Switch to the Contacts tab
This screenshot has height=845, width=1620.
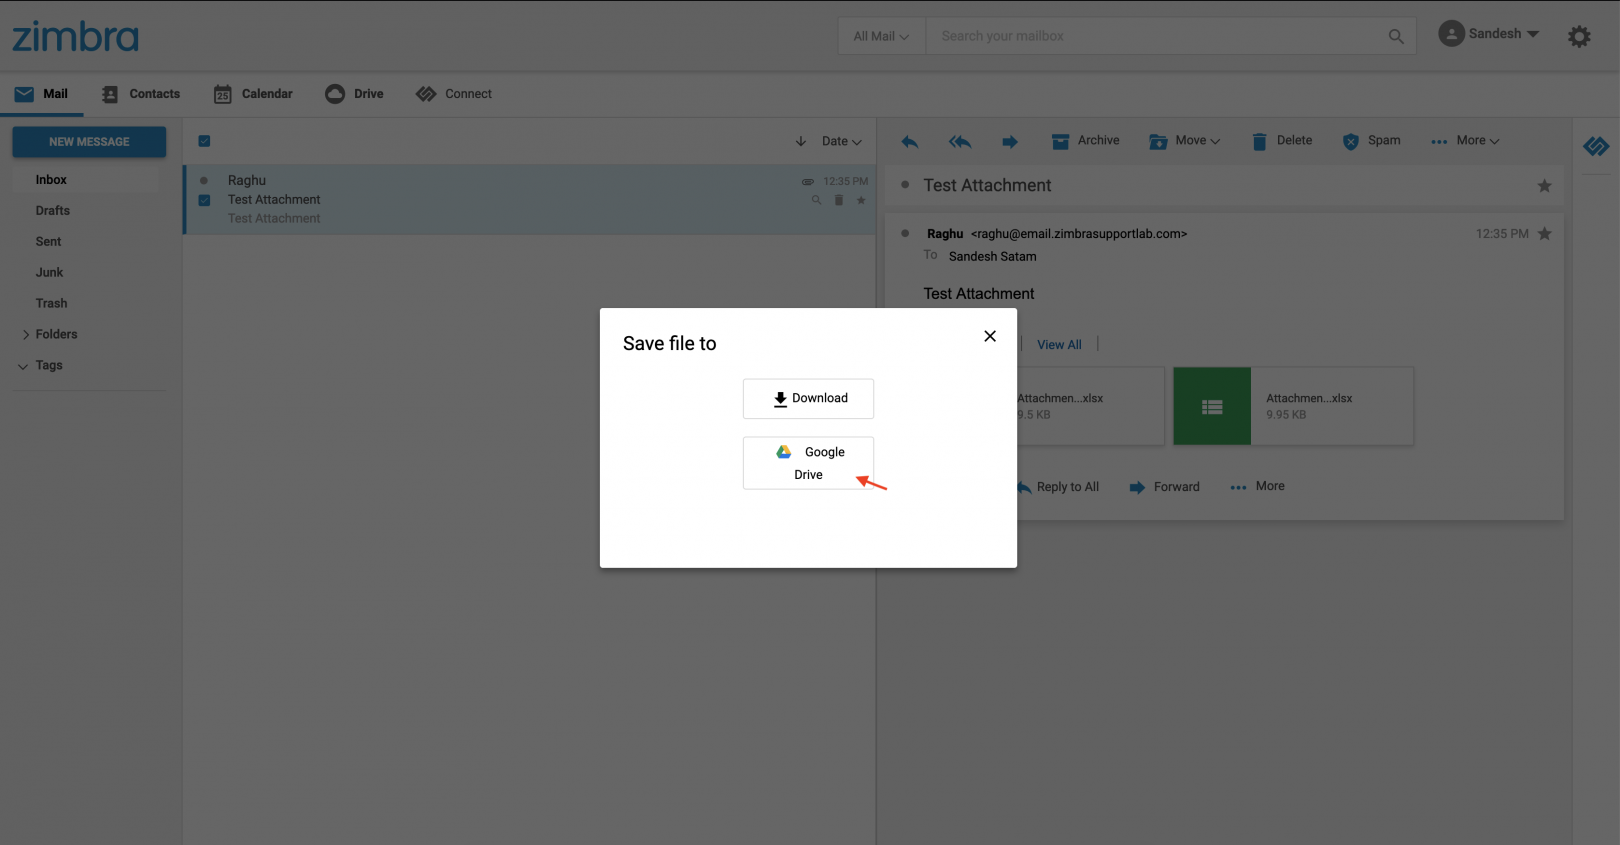click(141, 94)
